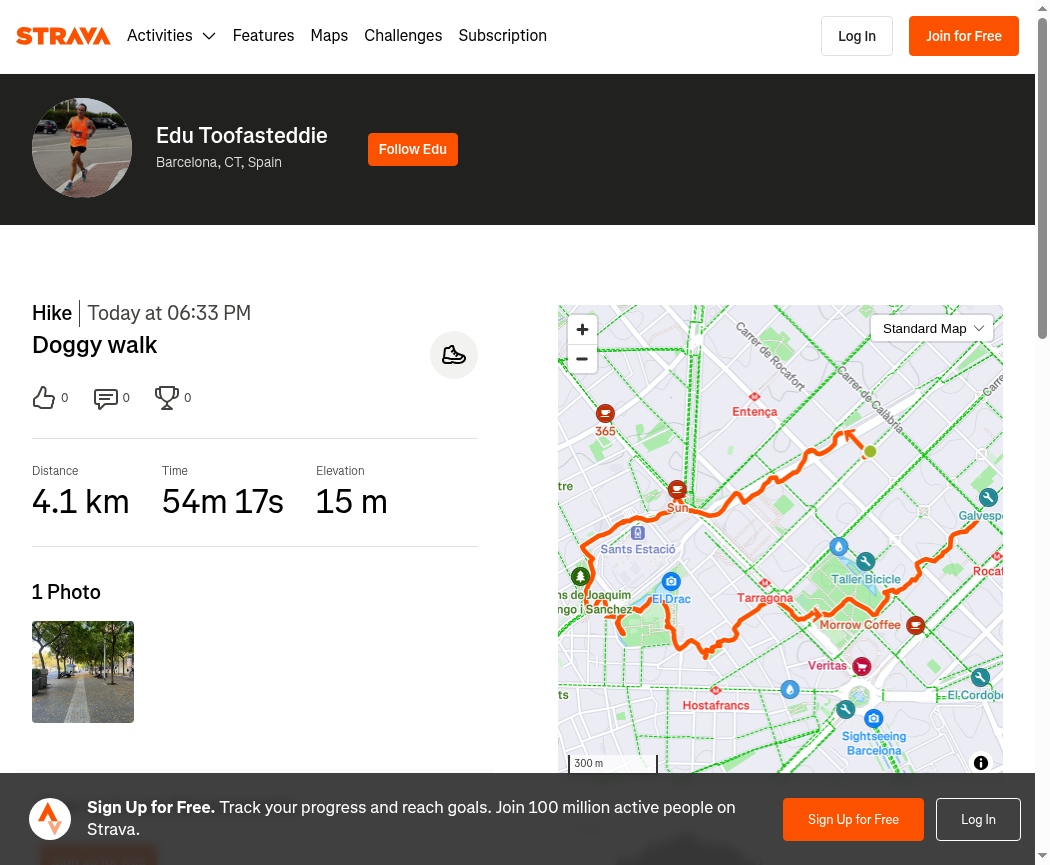Image resolution: width=1050 pixels, height=865 pixels.
Task: Open the map info icon
Action: [x=981, y=763]
